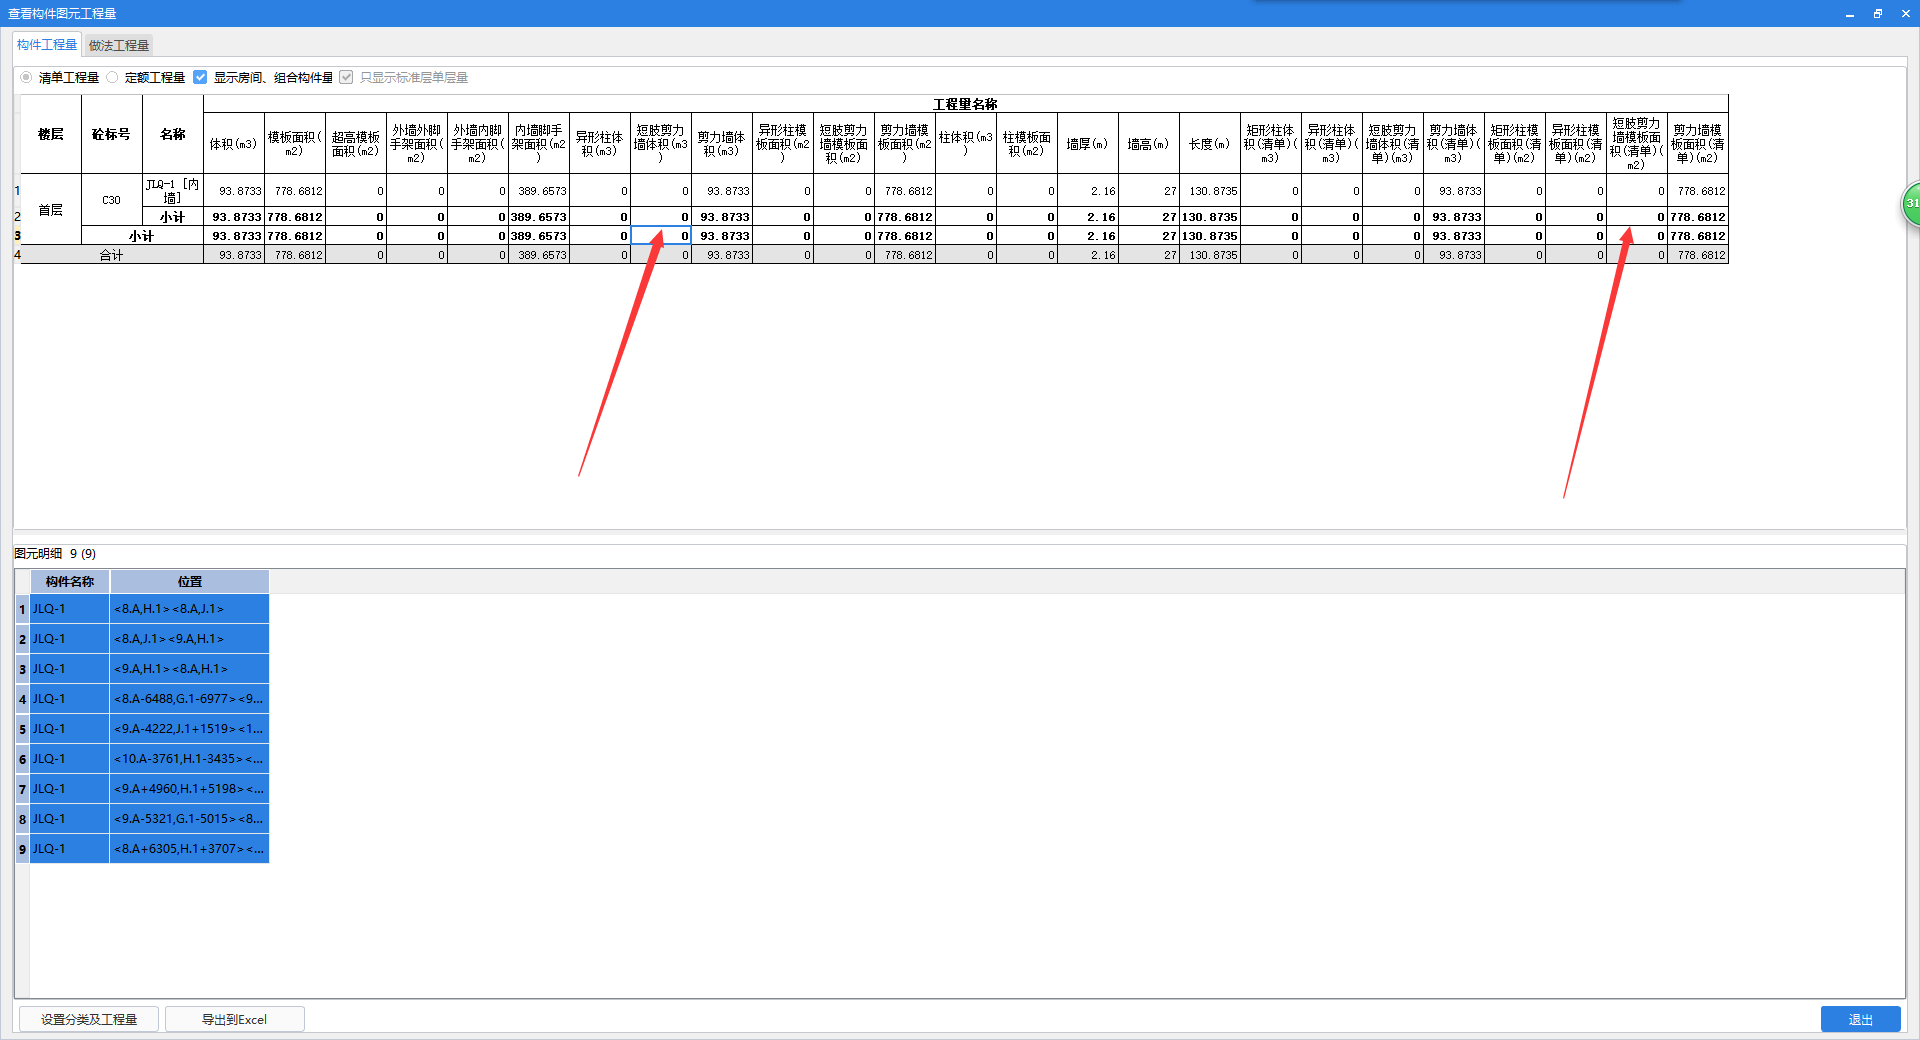Click the minimize window icon

point(1850,14)
